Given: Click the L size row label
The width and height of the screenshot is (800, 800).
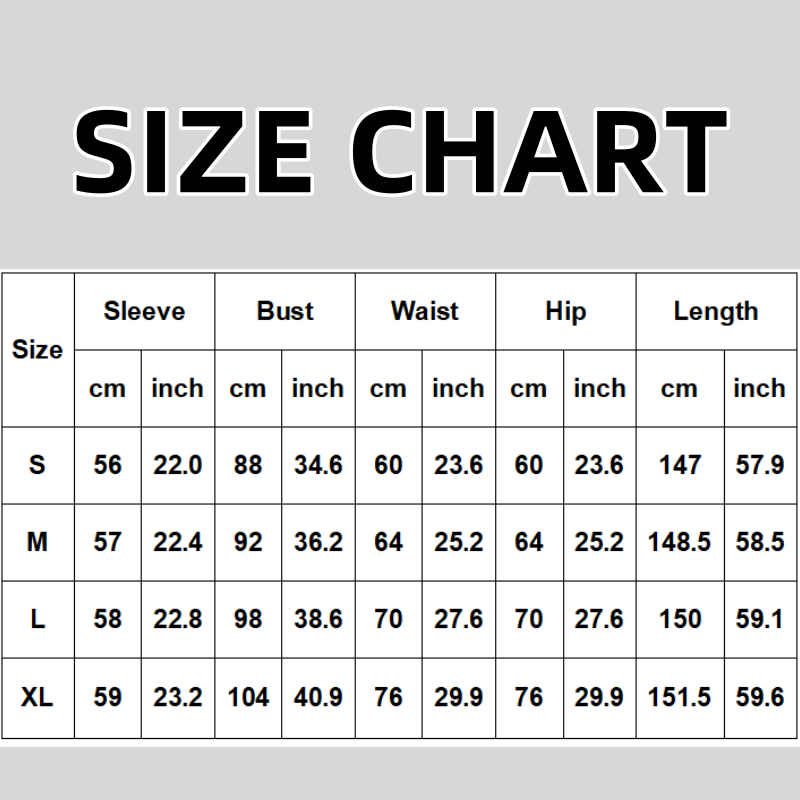Looking at the screenshot, I should tap(37, 619).
